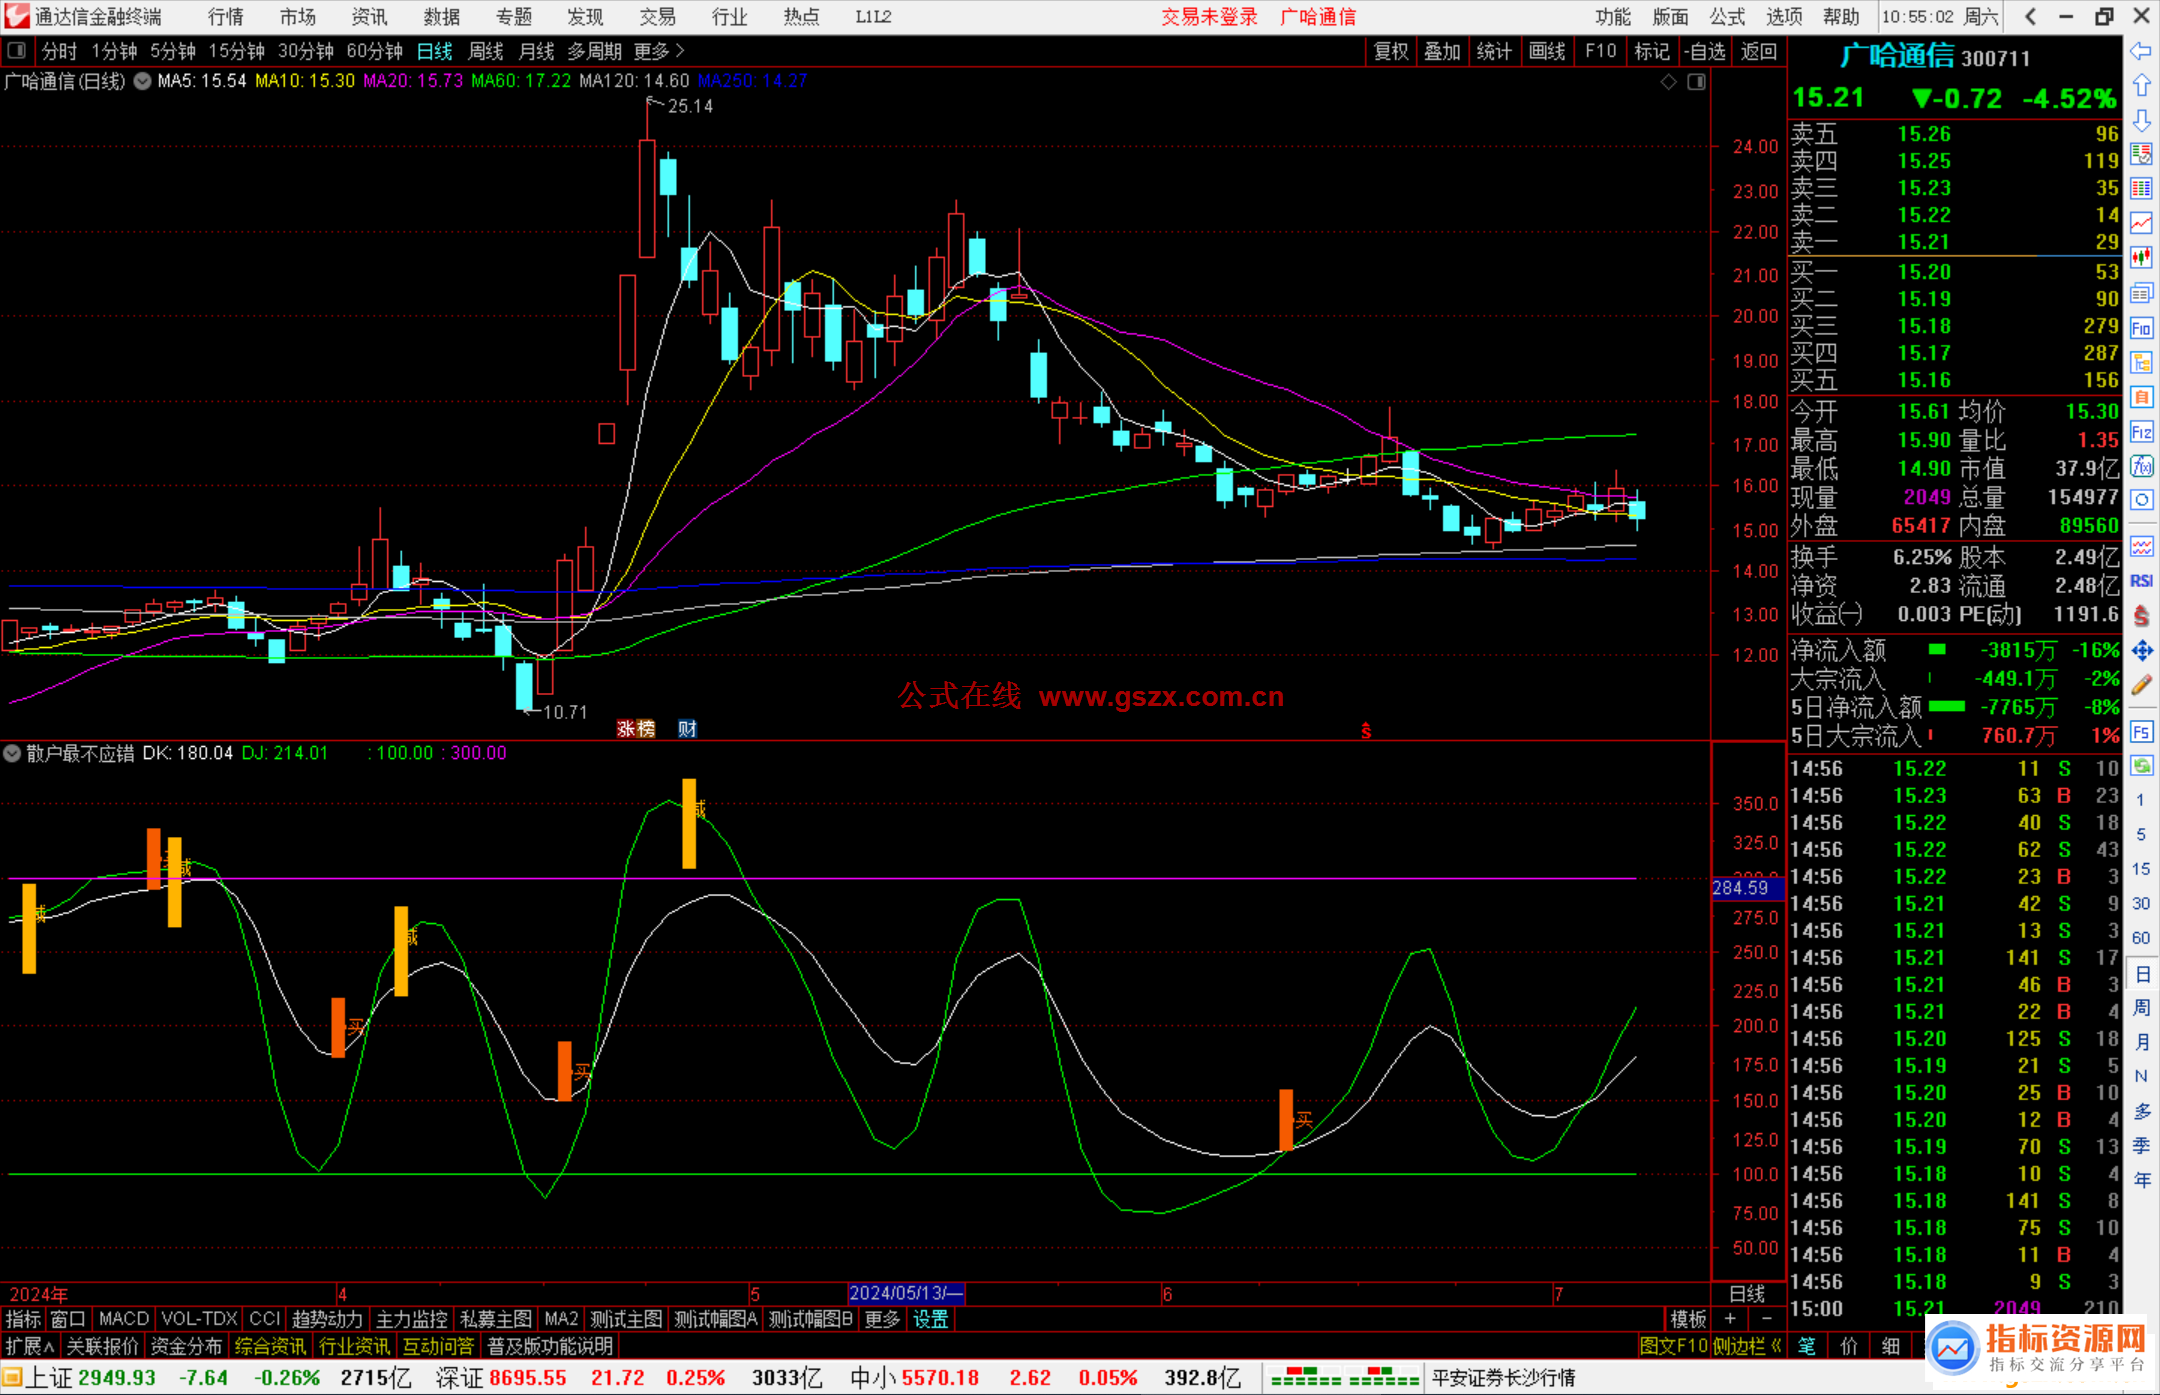The height and width of the screenshot is (1395, 2160).
Task: Open the -自选 watchlist option
Action: click(x=1704, y=51)
